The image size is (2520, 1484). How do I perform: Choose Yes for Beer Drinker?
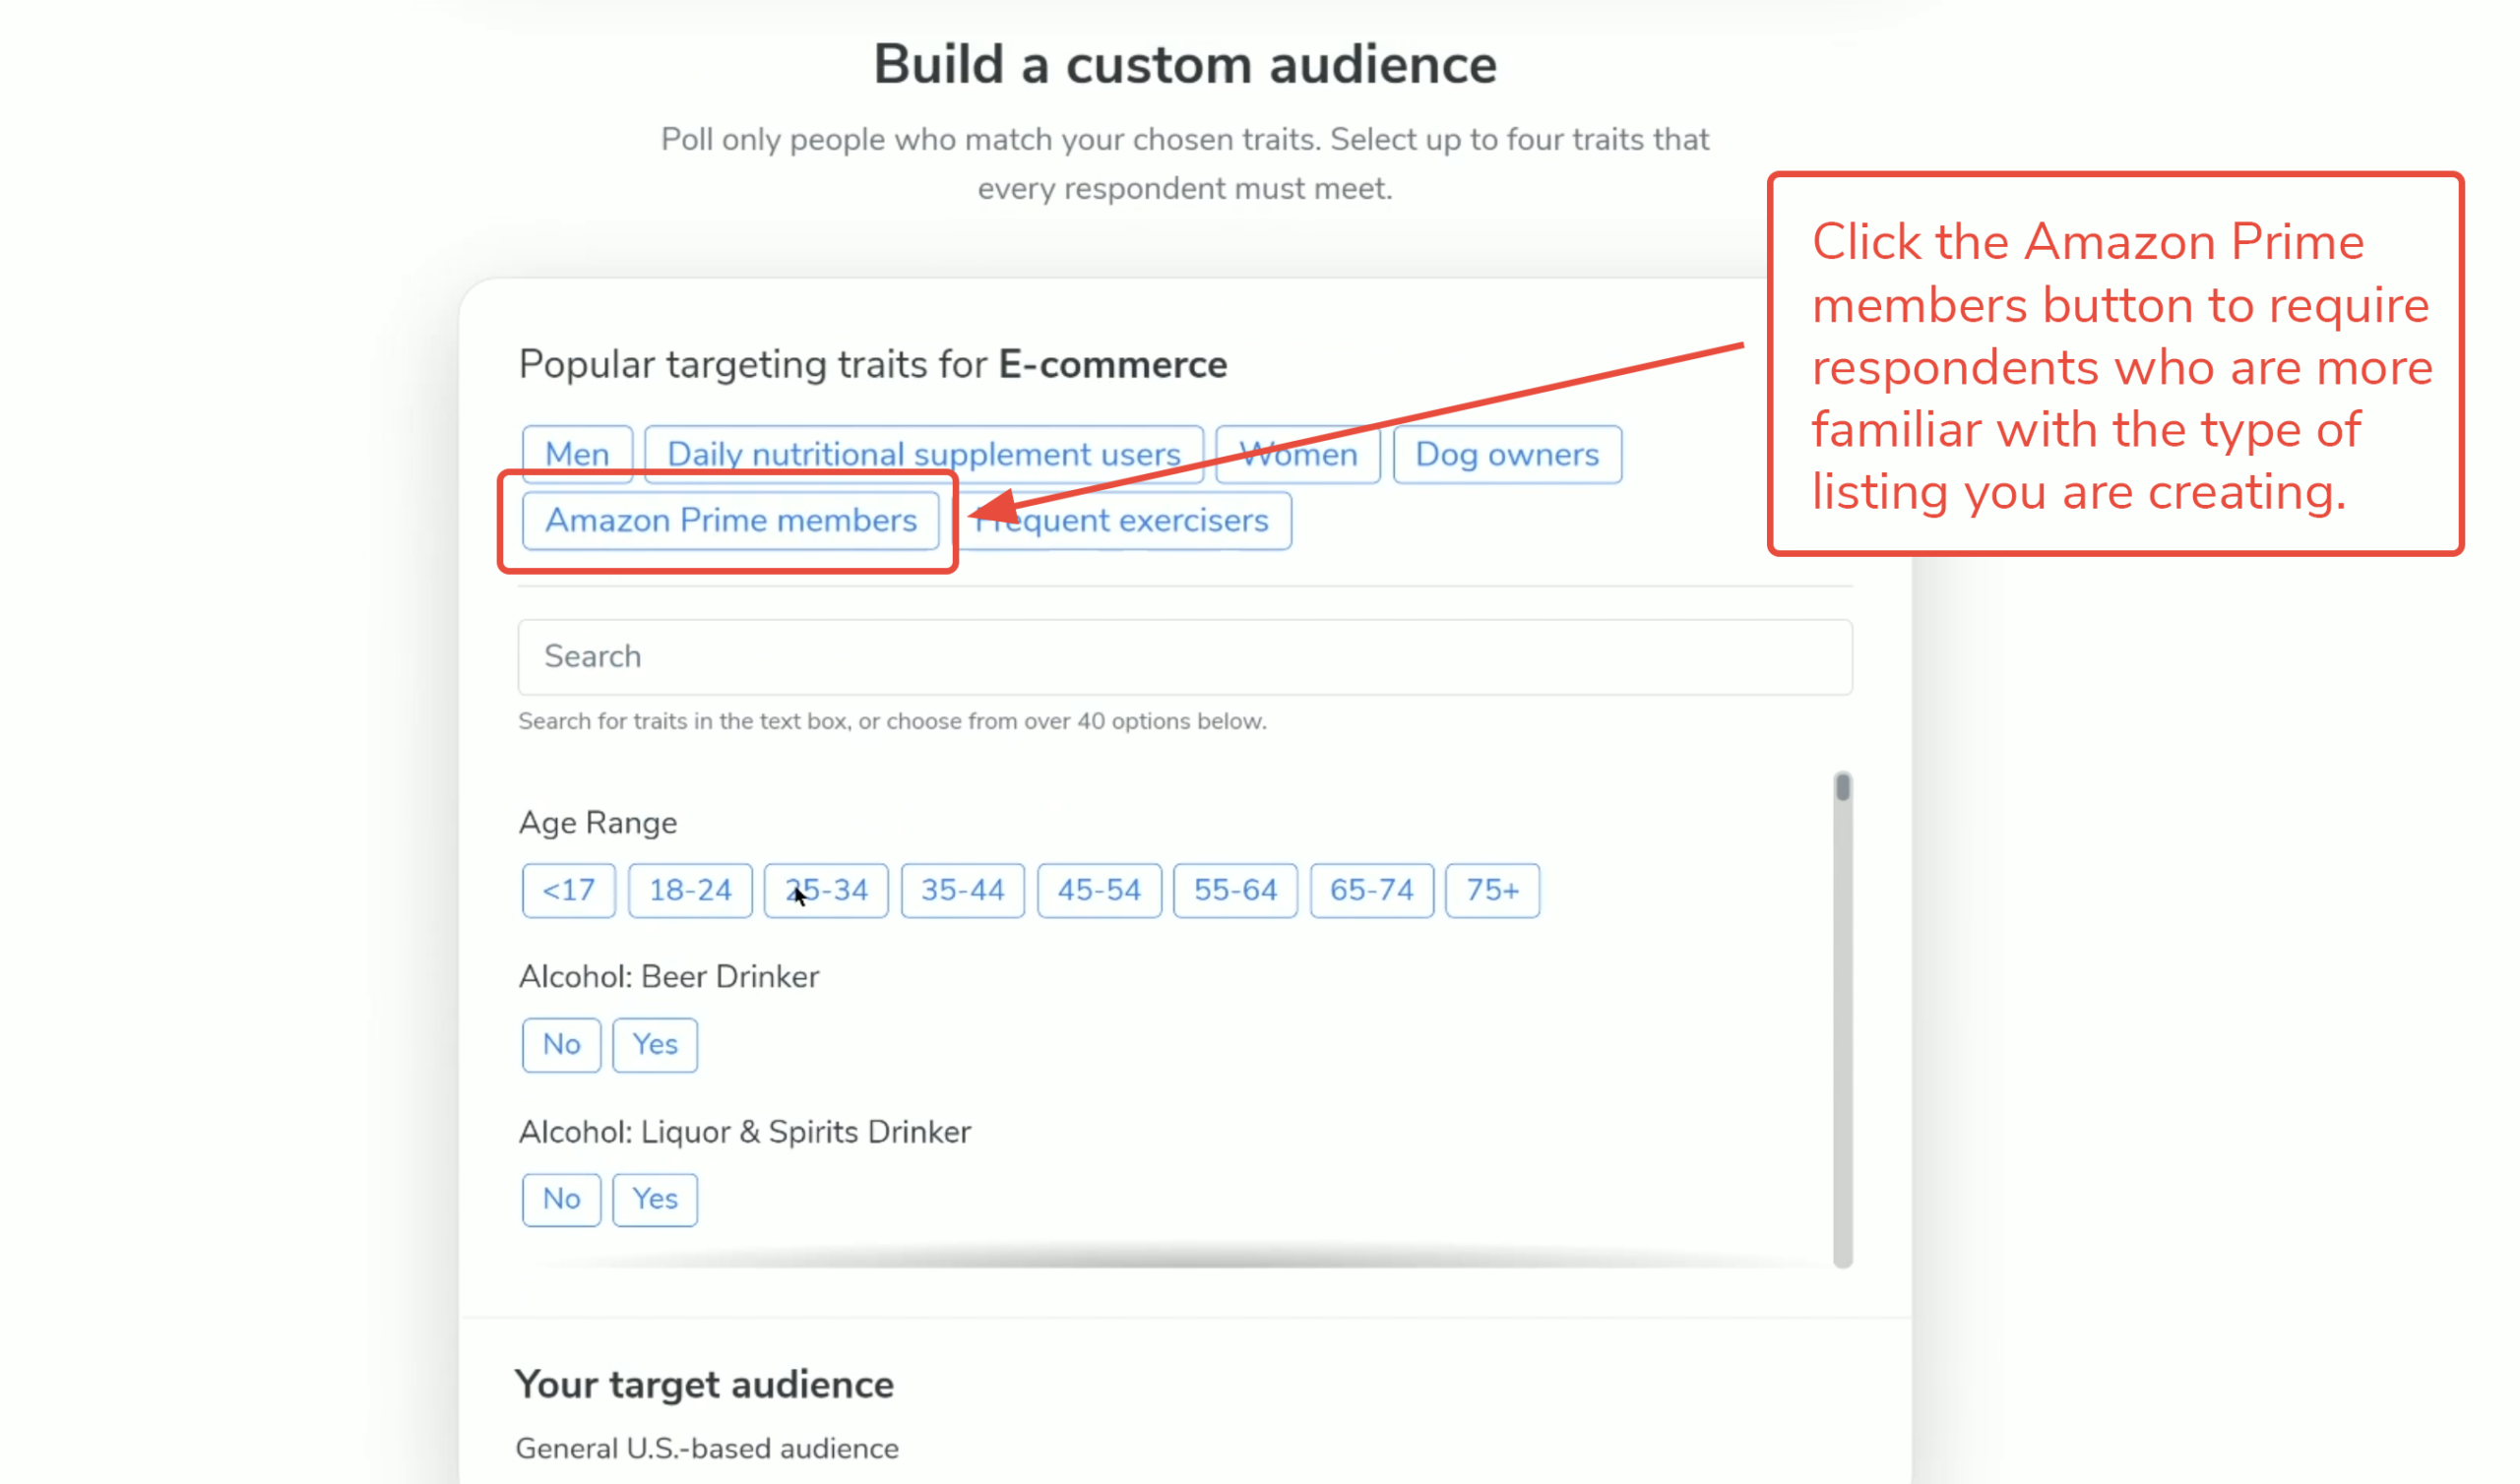pos(654,1044)
